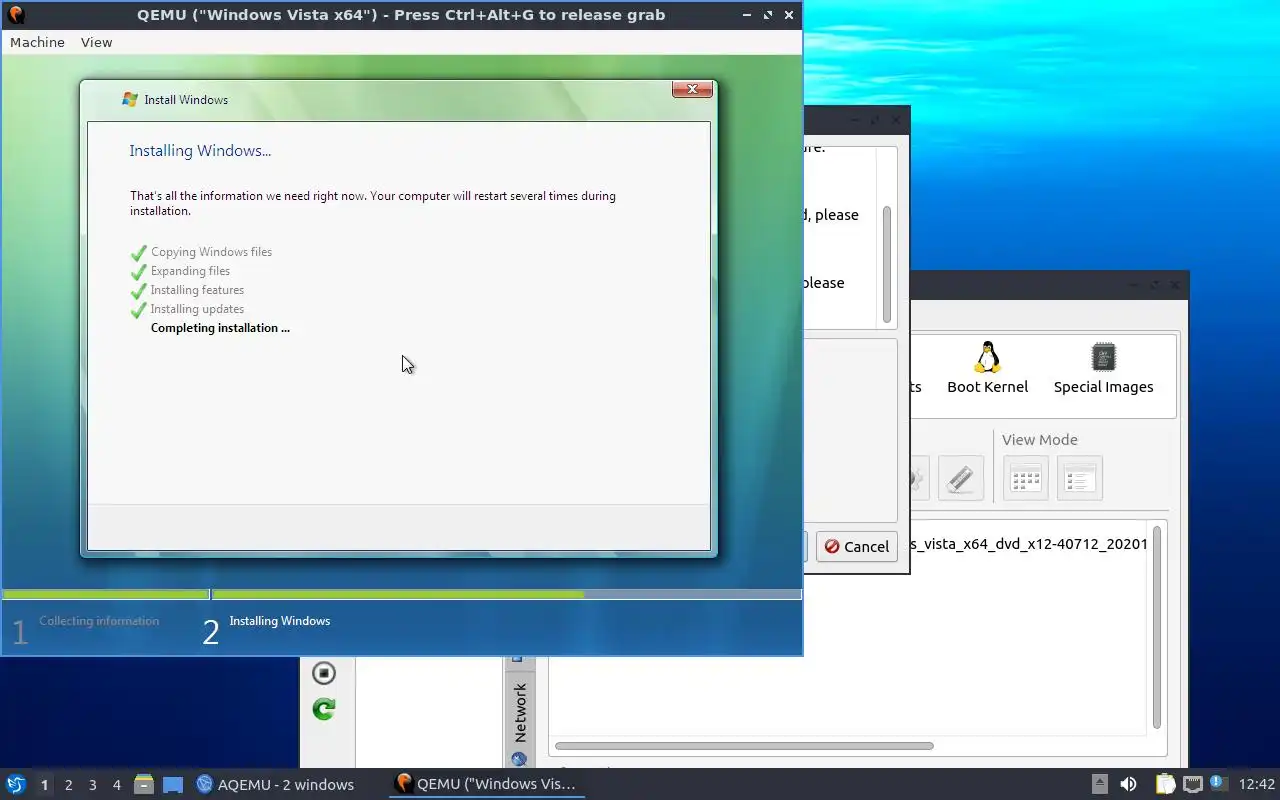Select the Boot Kernel tab in AQEMU
Viewport: 1280px width, 800px height.
pos(987,369)
